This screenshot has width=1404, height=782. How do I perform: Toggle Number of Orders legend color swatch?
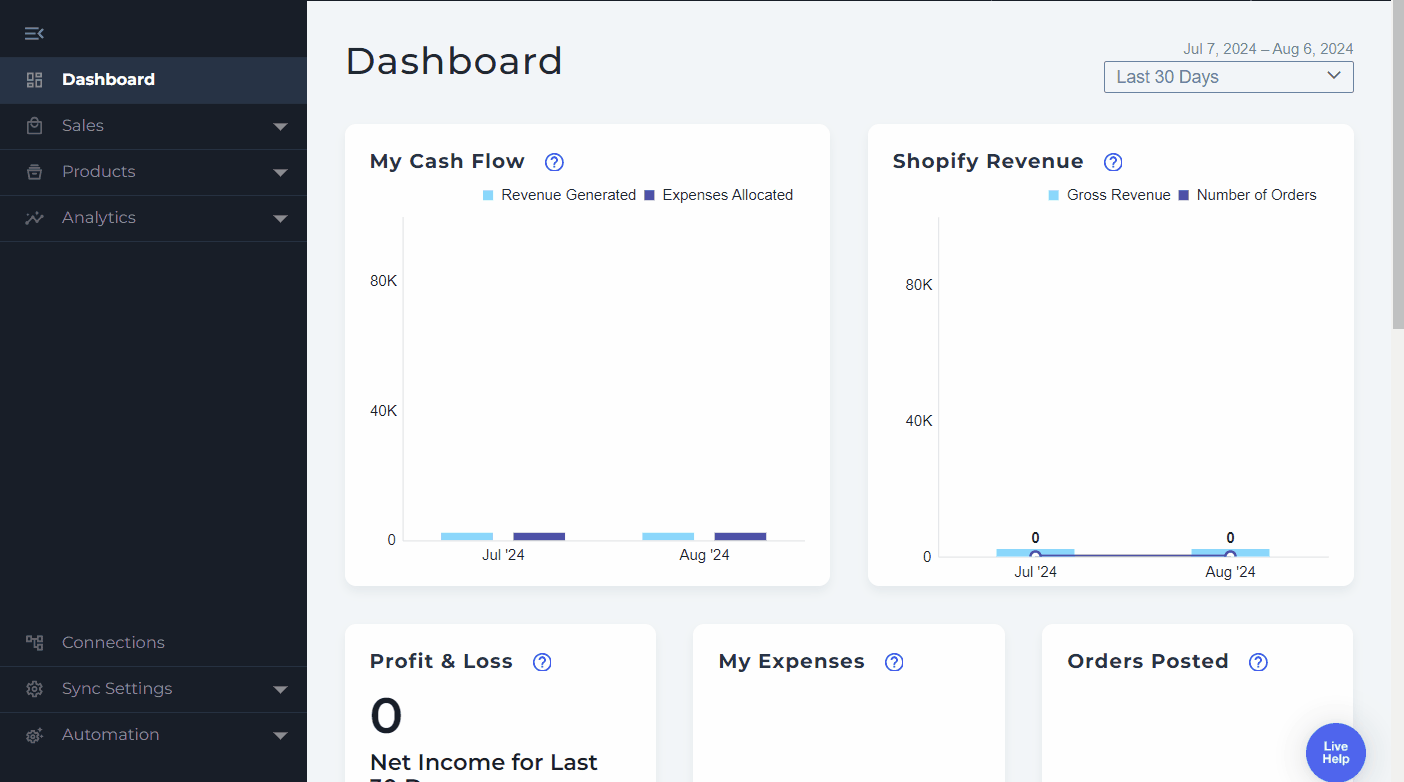point(1184,195)
